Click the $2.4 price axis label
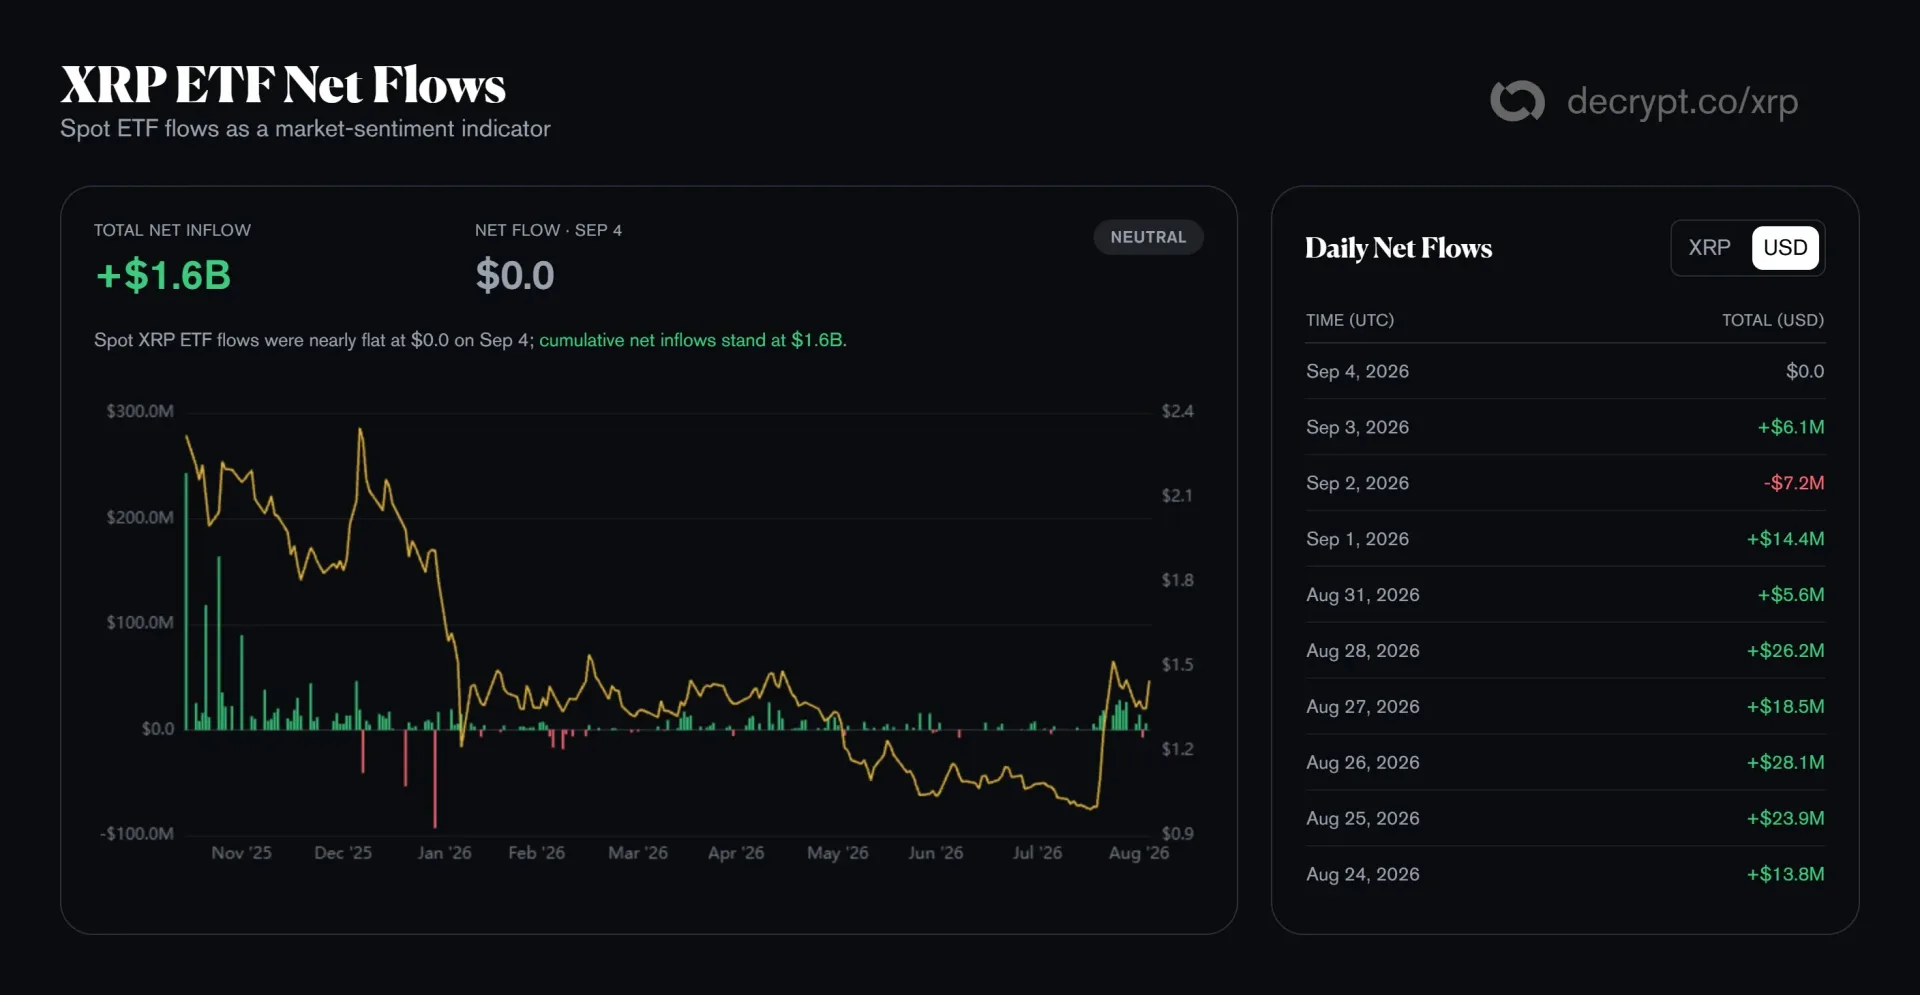1920x995 pixels. click(1177, 411)
